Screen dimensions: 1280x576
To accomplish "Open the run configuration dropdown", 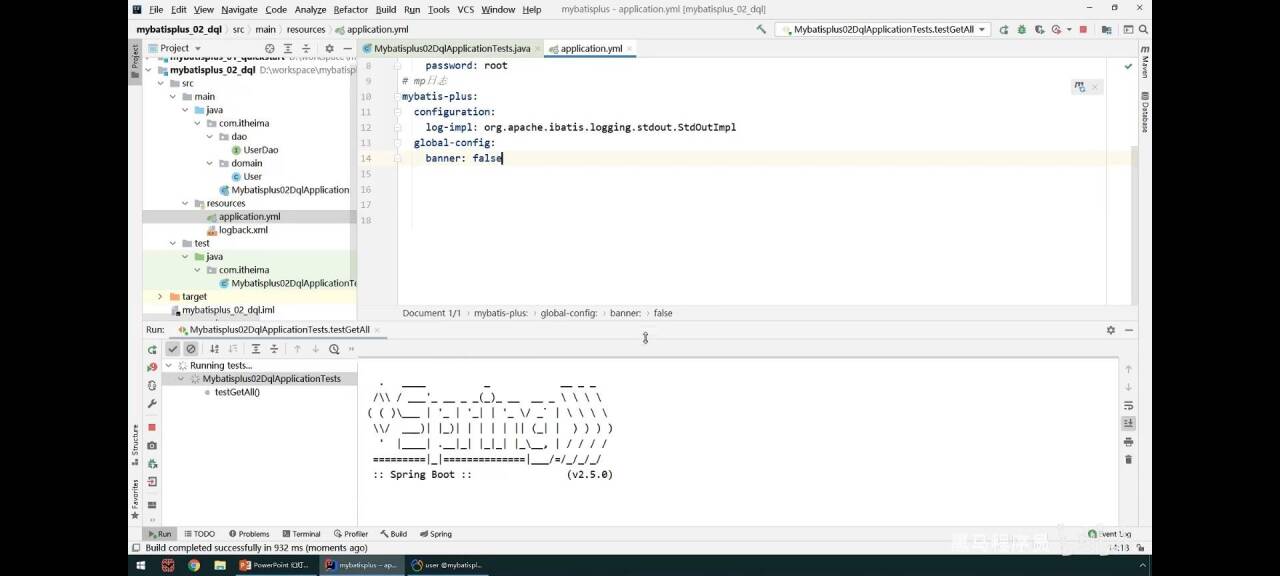I will click(883, 30).
